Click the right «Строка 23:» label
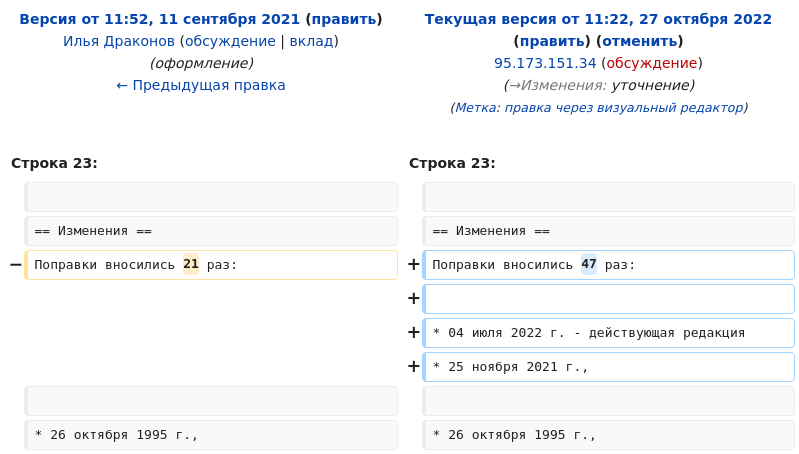 point(452,163)
